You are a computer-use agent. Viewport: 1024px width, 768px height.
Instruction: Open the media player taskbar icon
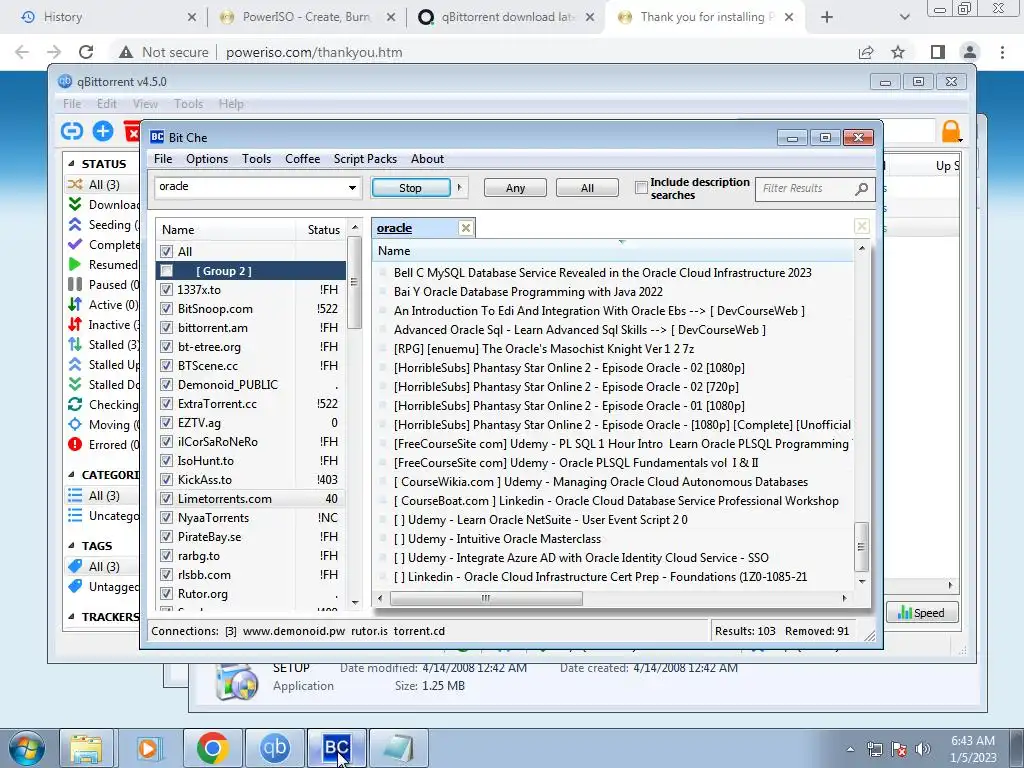click(x=150, y=748)
